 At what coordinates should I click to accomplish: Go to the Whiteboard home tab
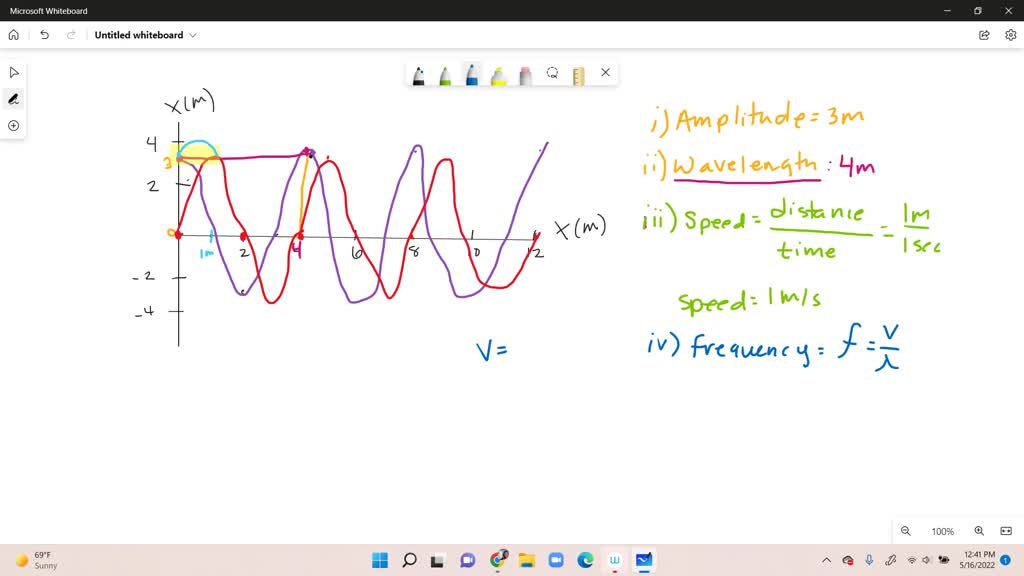pos(13,33)
